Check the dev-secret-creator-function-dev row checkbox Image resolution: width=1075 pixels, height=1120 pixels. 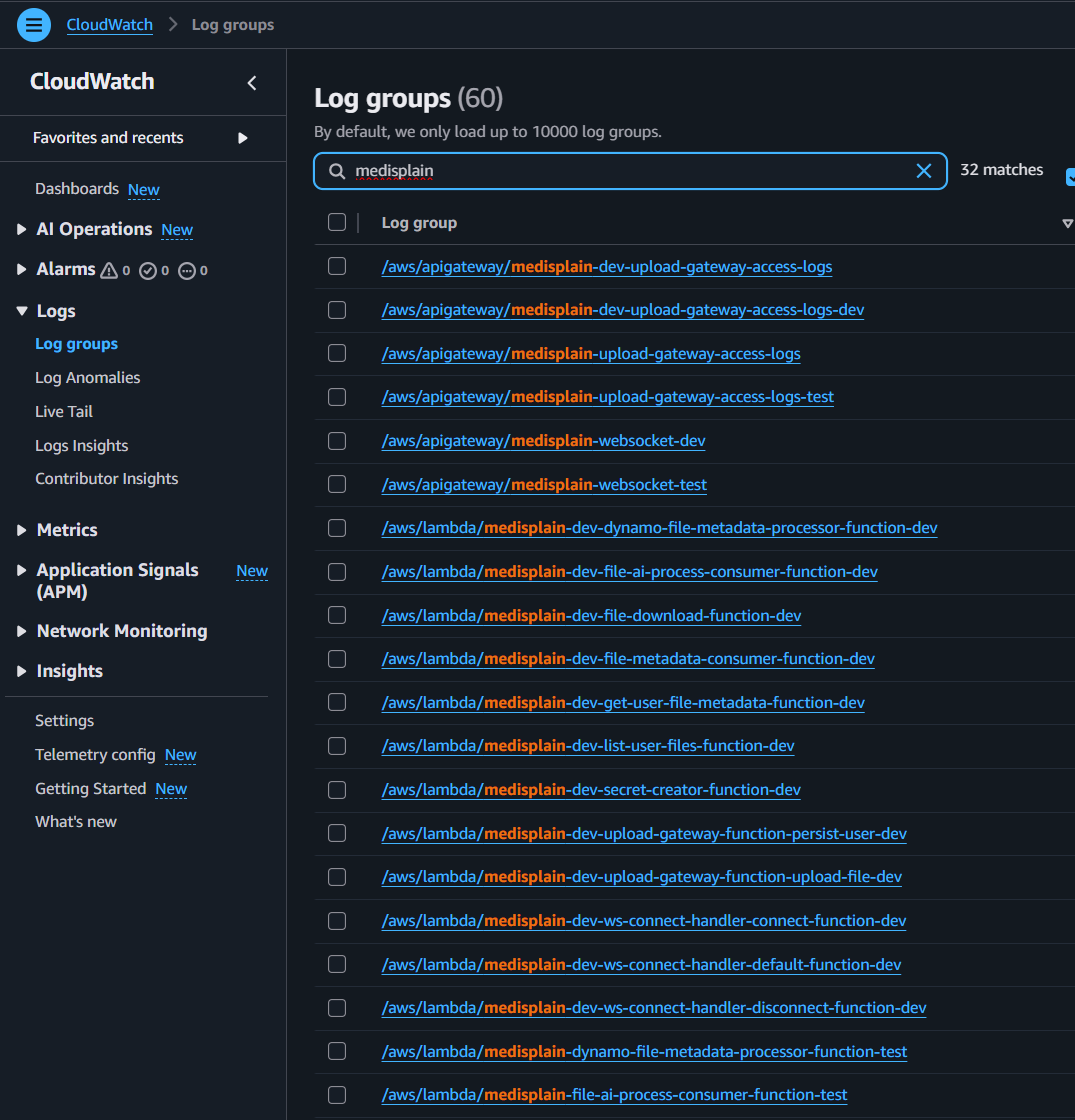pyautogui.click(x=337, y=789)
